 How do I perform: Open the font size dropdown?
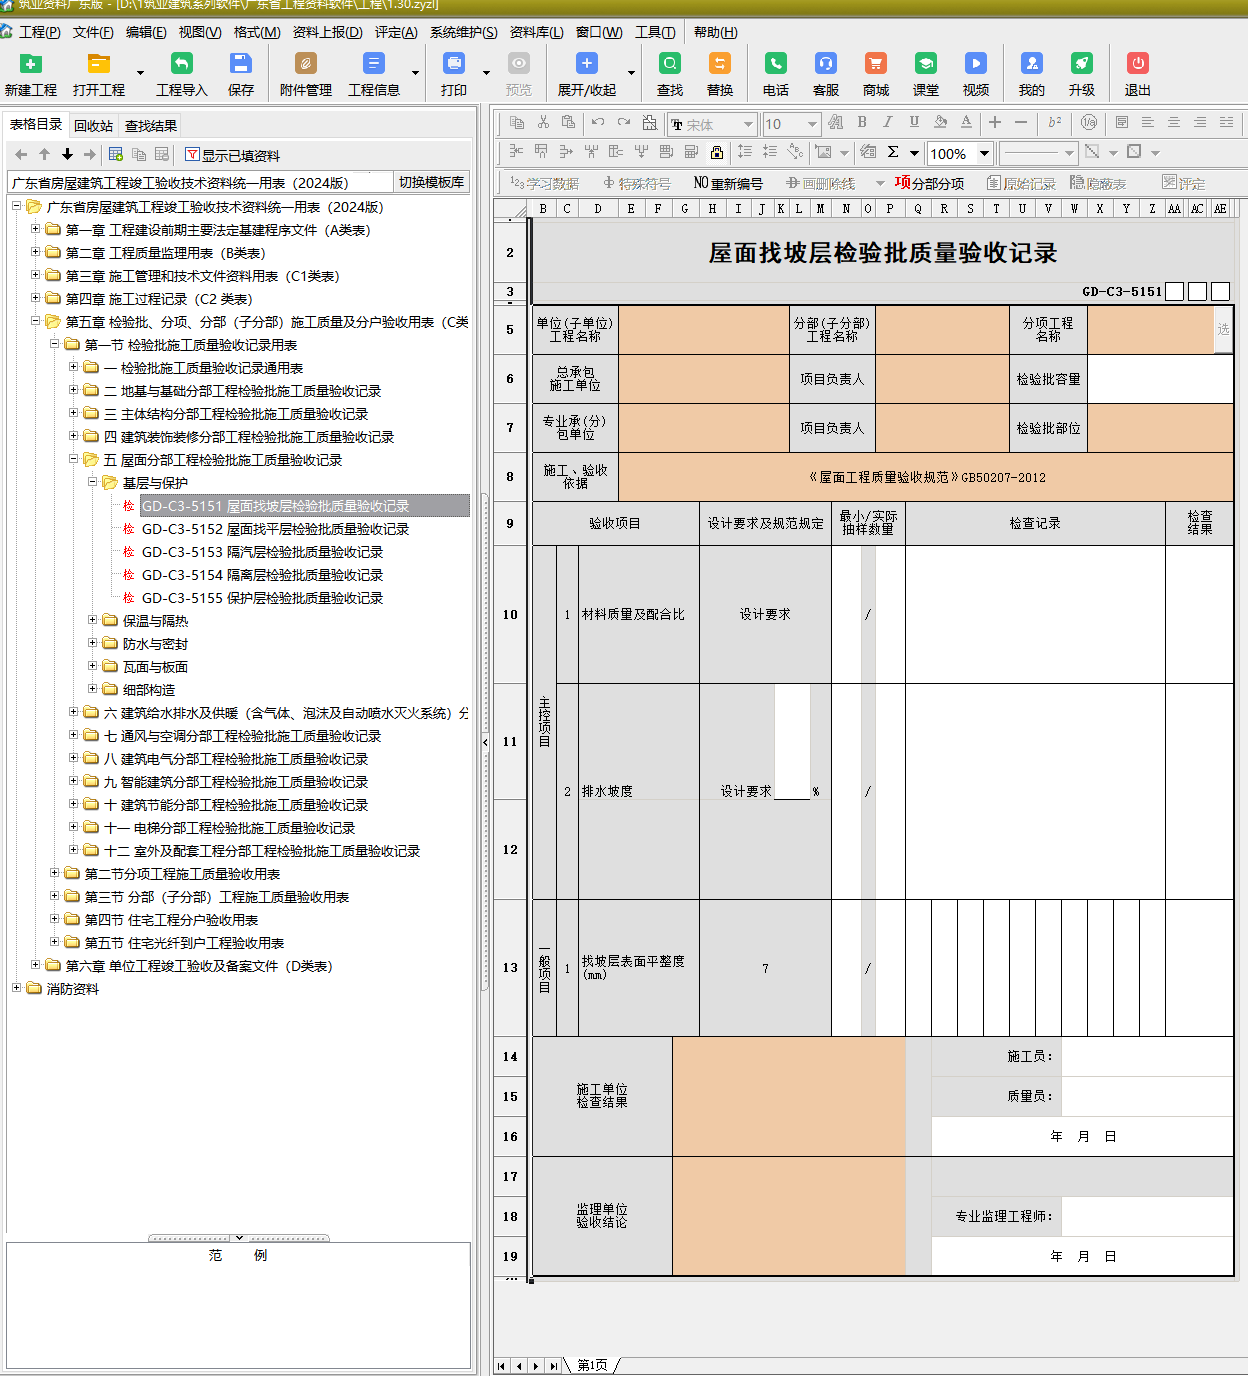point(812,124)
